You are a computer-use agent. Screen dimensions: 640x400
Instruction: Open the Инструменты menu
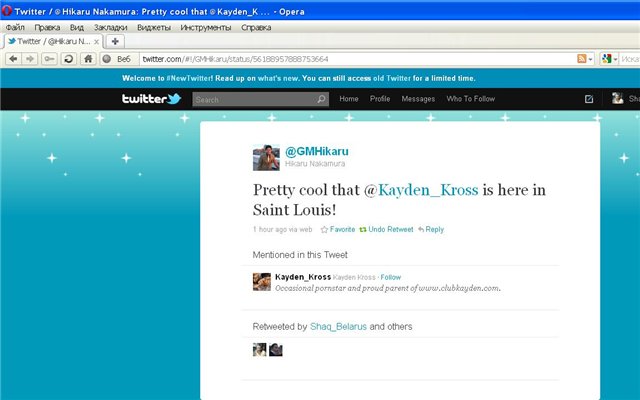click(x=200, y=27)
